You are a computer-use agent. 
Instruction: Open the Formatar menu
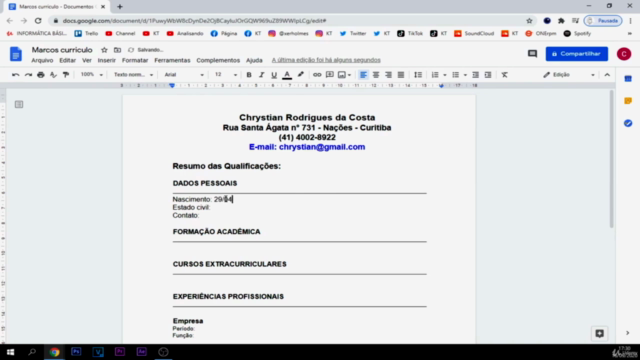click(x=135, y=60)
